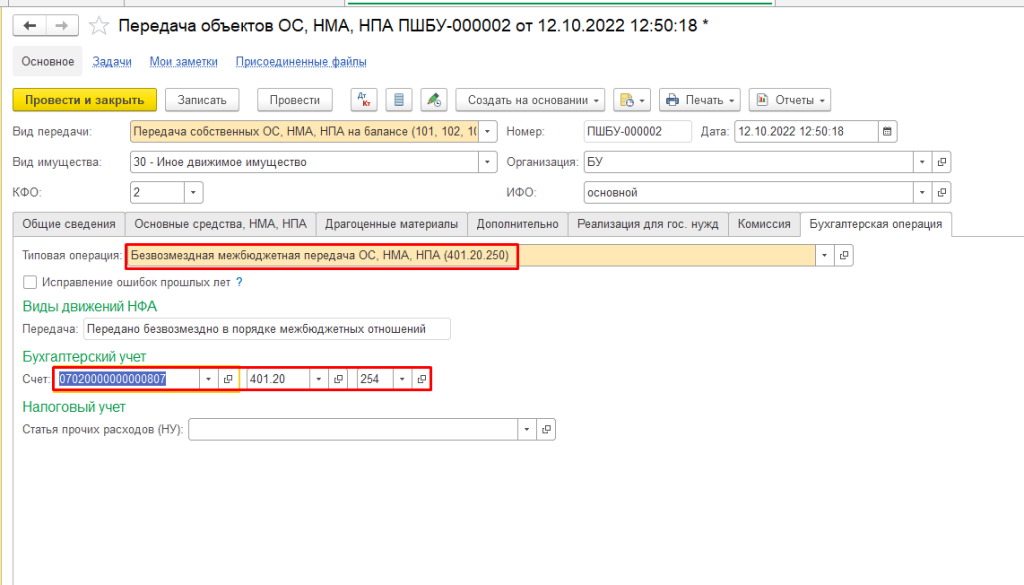
Task: Click open-form icon next to Статья прочих расходов
Action: [546, 429]
